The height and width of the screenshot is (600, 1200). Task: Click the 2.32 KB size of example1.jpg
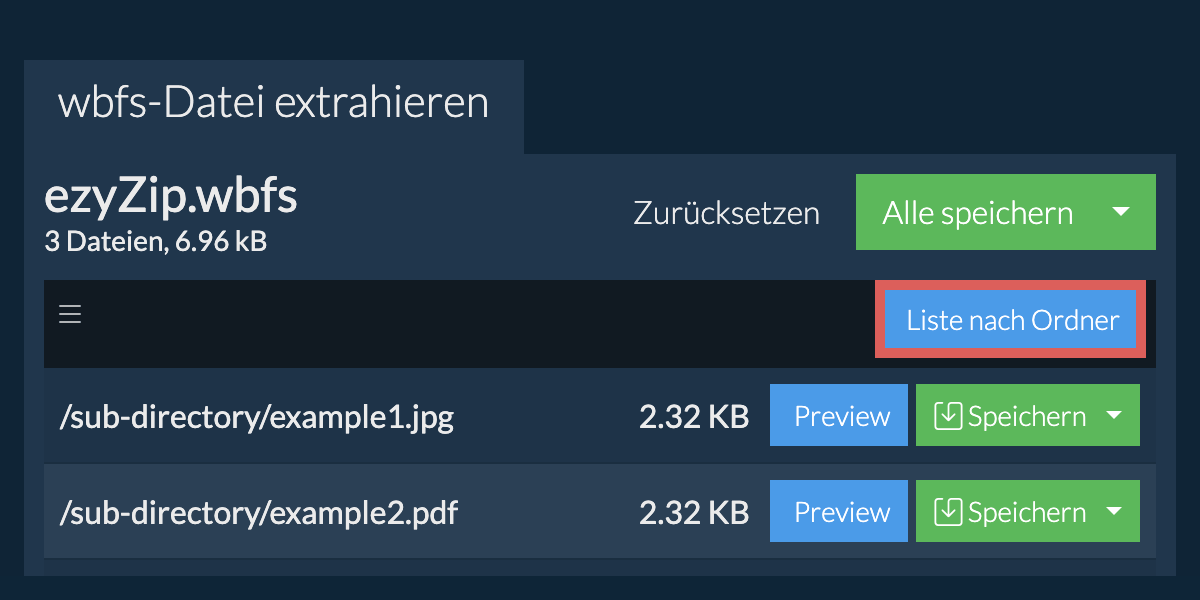694,416
